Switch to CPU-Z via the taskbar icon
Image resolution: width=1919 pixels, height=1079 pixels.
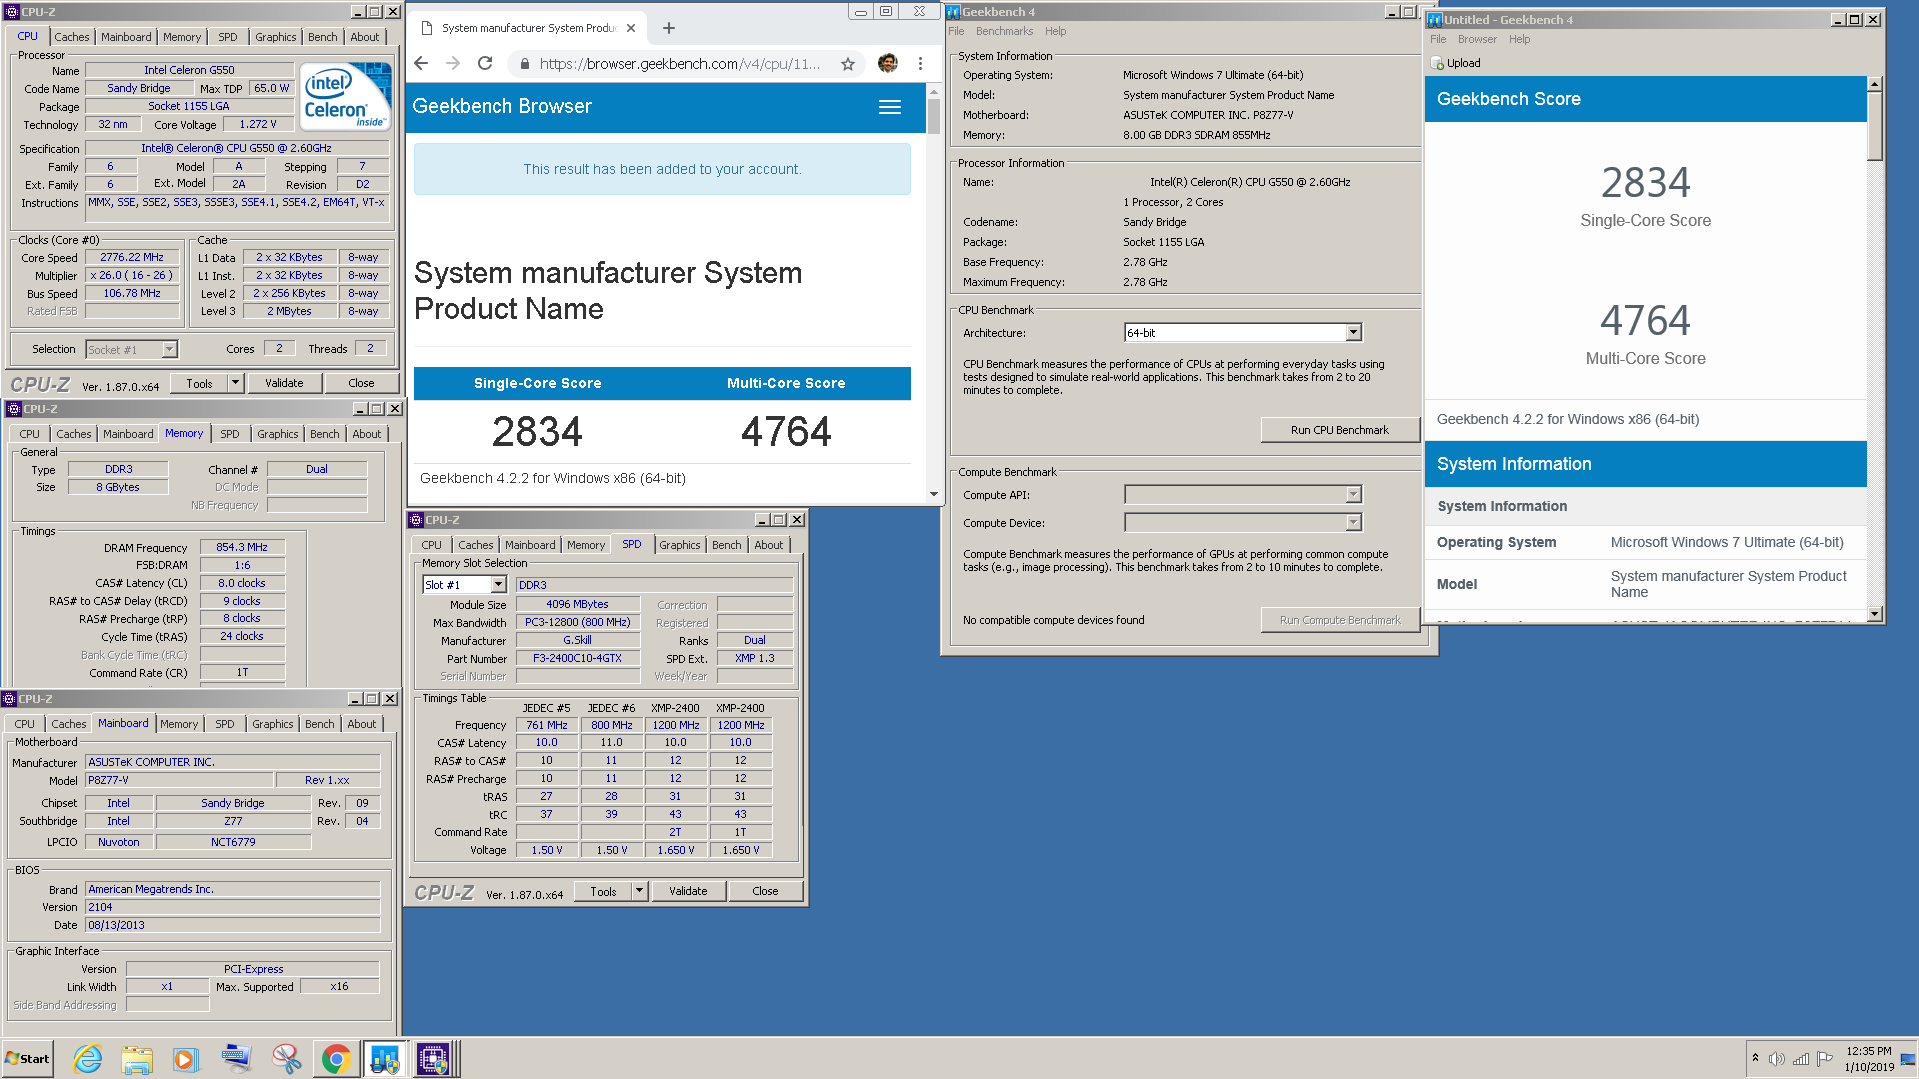coord(434,1058)
